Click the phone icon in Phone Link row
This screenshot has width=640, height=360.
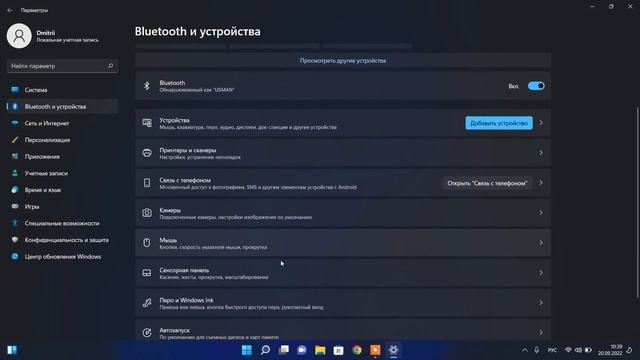point(147,183)
